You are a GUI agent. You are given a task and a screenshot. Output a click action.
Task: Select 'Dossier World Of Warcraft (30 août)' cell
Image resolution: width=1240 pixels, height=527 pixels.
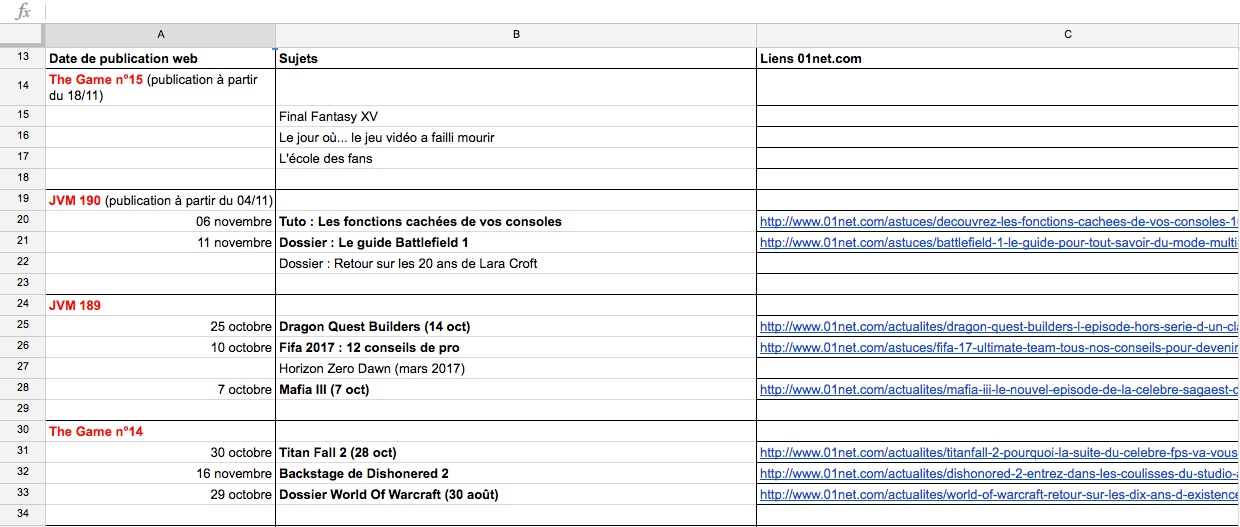point(516,494)
